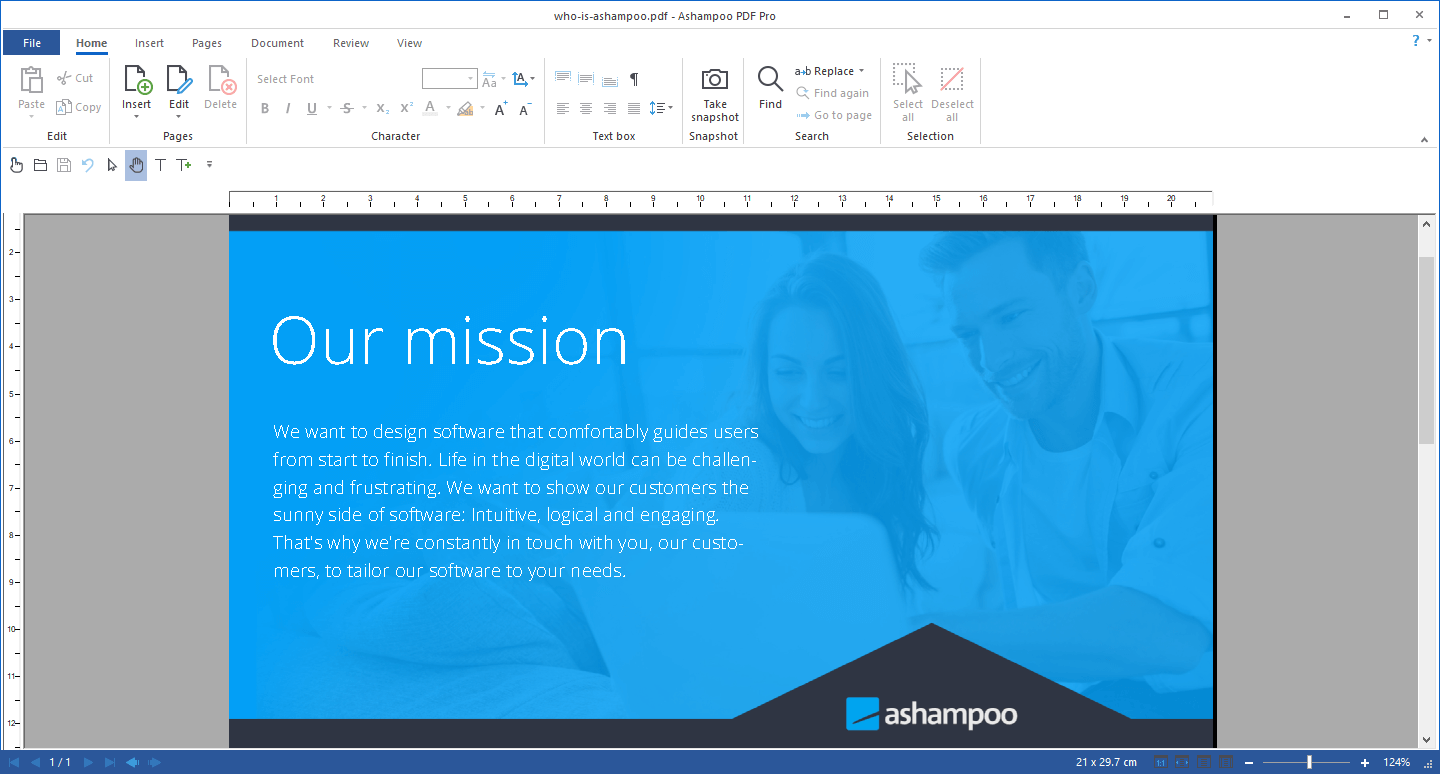Switch to the Review ribbon tab

[350, 43]
